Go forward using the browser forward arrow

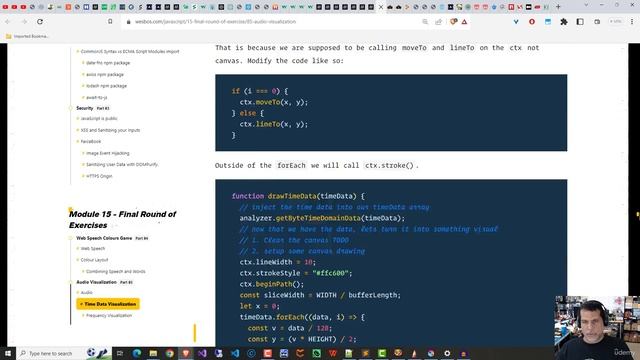[24, 22]
